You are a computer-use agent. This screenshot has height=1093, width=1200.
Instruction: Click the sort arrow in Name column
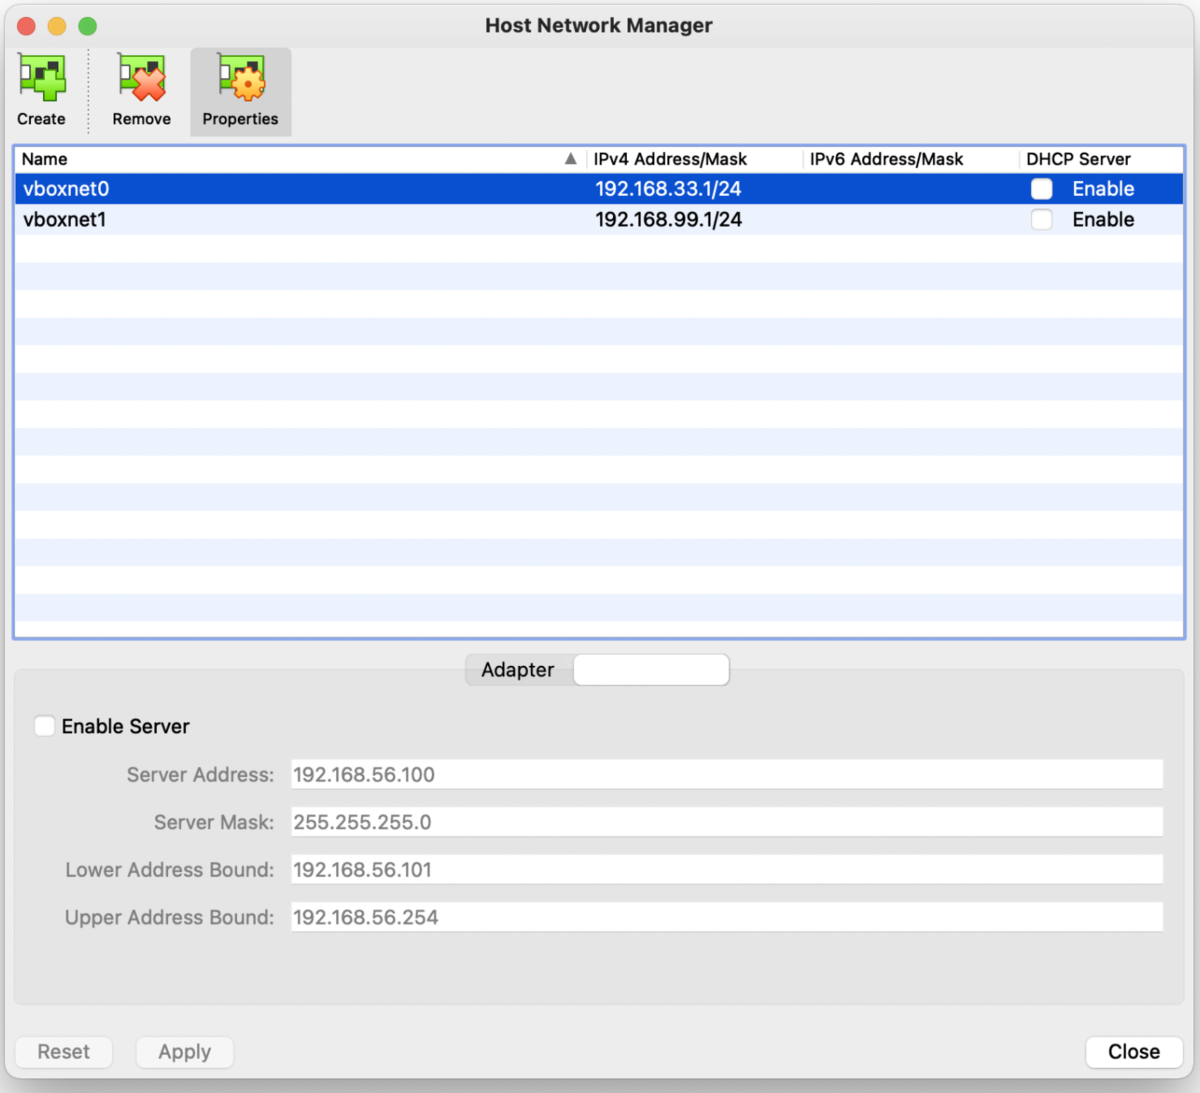570,159
